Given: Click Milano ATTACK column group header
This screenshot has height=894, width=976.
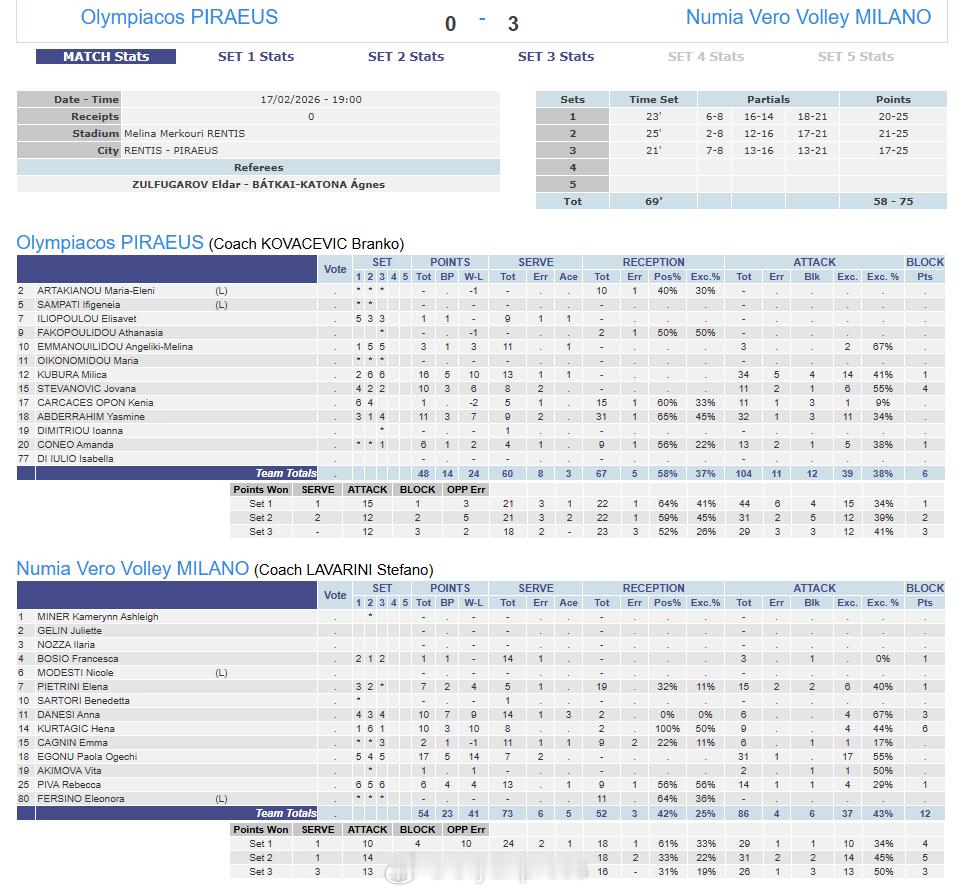Looking at the screenshot, I should point(814,588).
